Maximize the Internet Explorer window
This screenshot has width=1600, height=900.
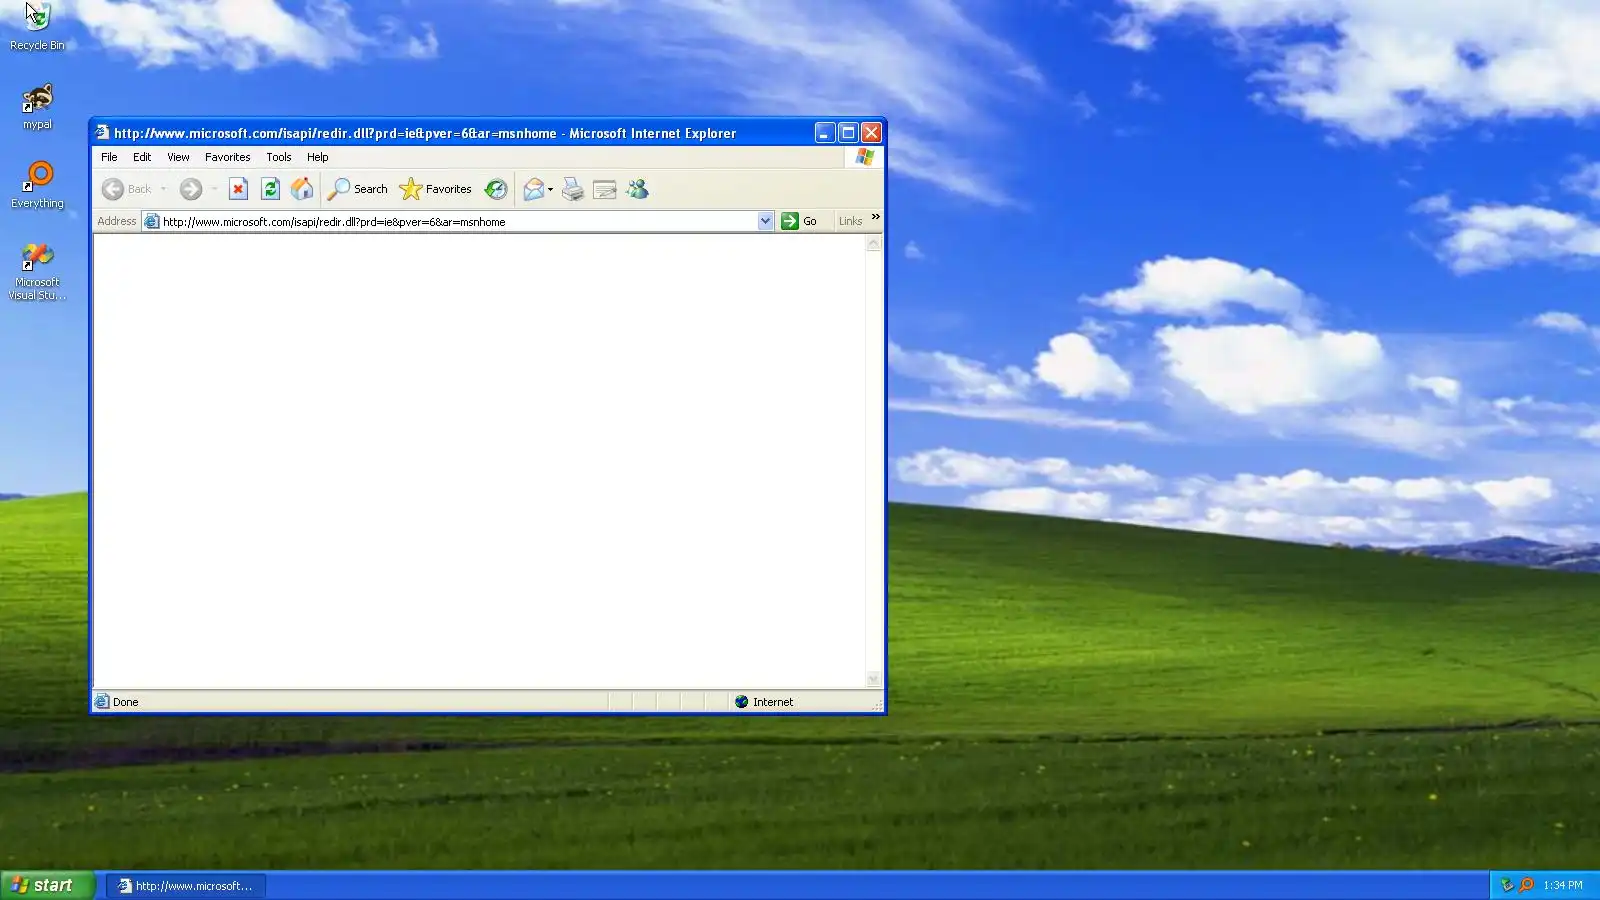tap(848, 133)
